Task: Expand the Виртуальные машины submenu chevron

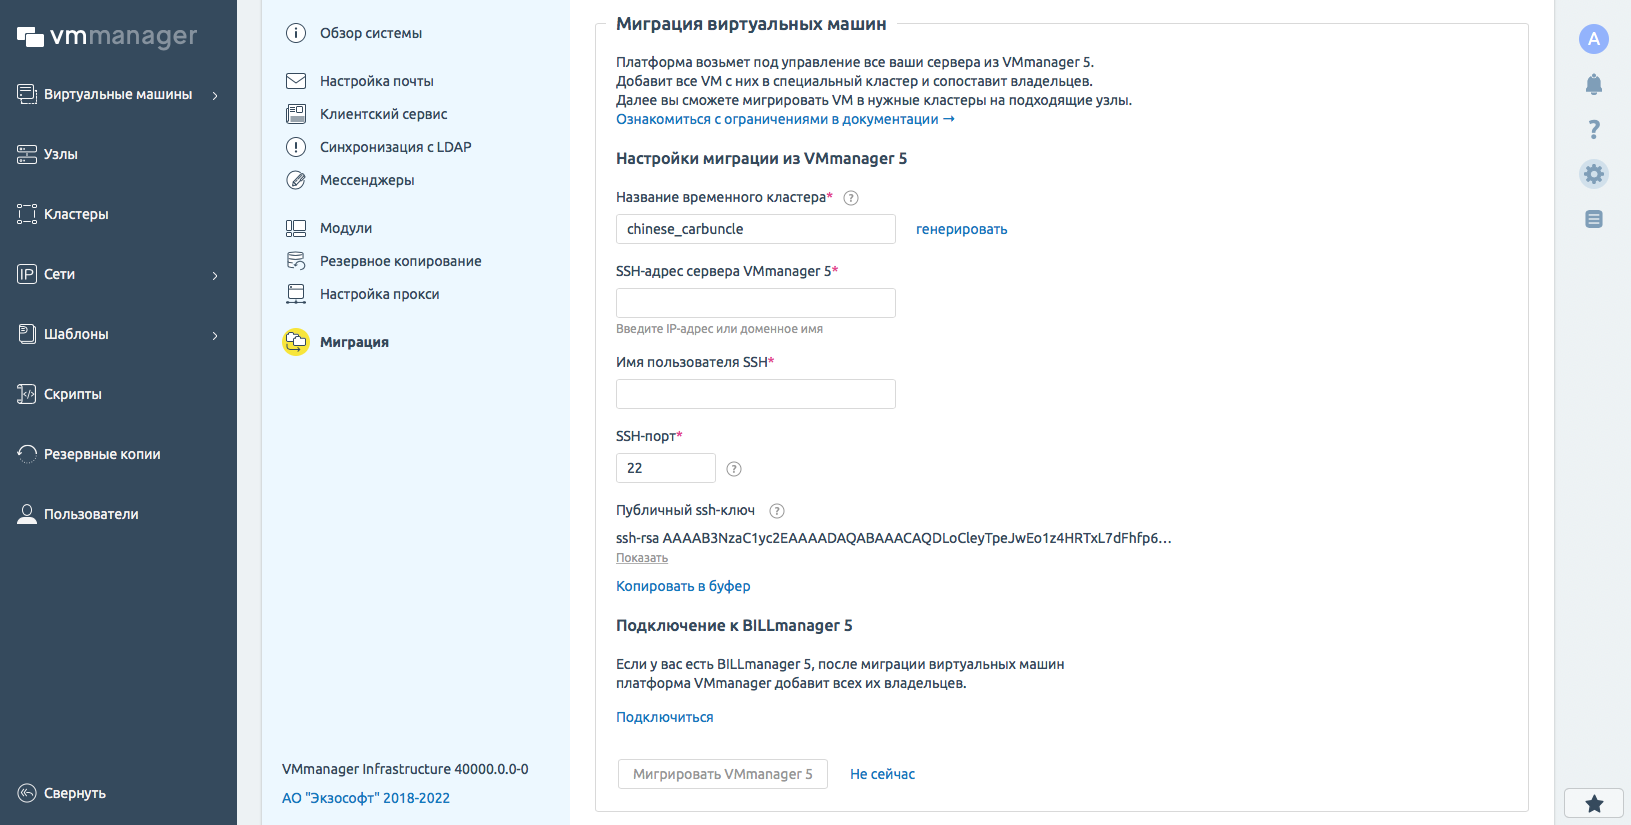Action: tap(215, 95)
